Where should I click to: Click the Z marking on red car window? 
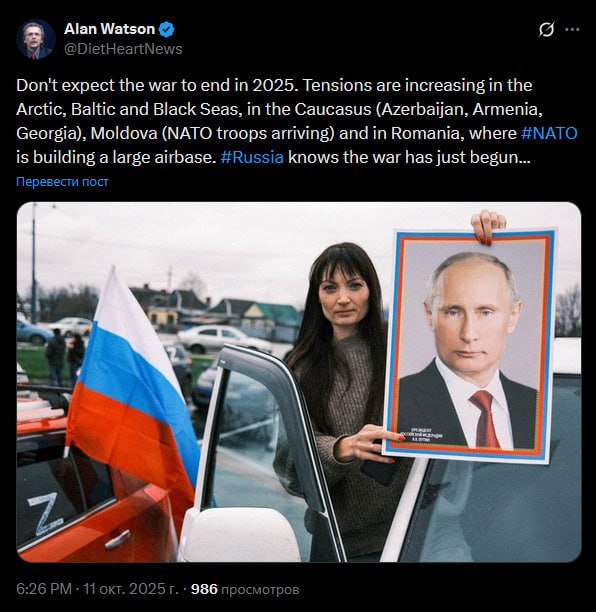click(x=45, y=512)
